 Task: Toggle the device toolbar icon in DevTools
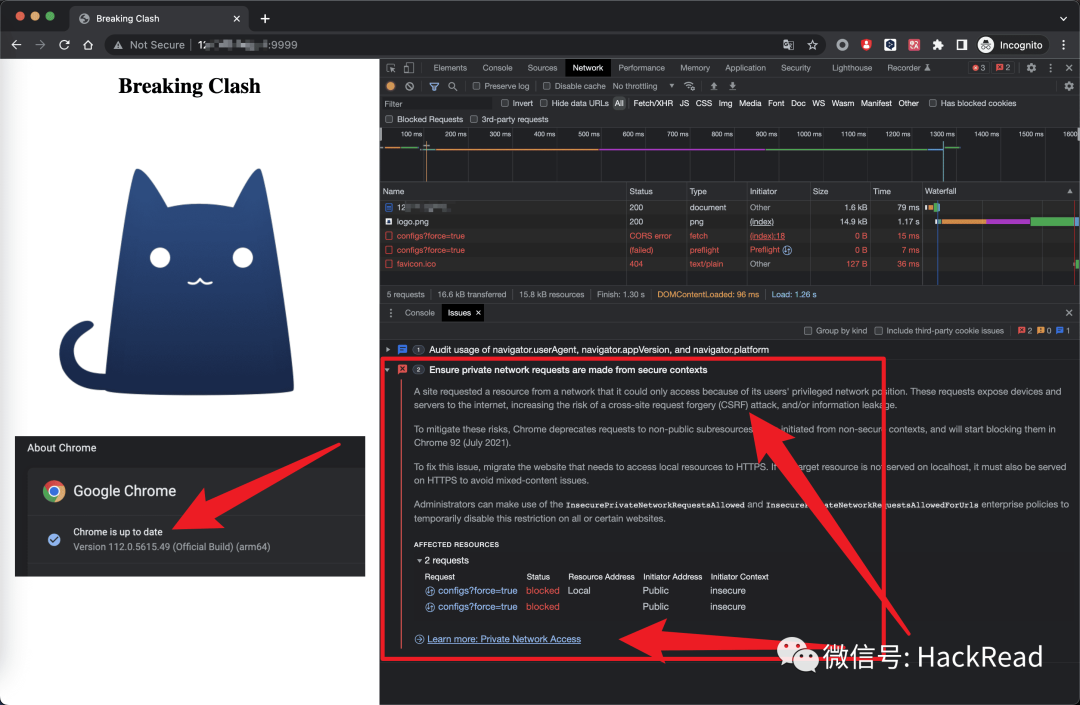click(408, 68)
